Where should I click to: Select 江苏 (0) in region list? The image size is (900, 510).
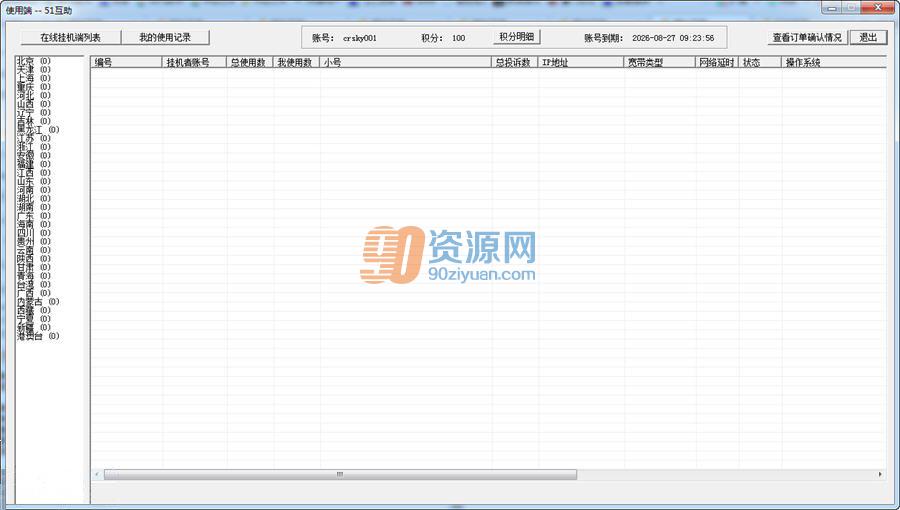(x=33, y=138)
